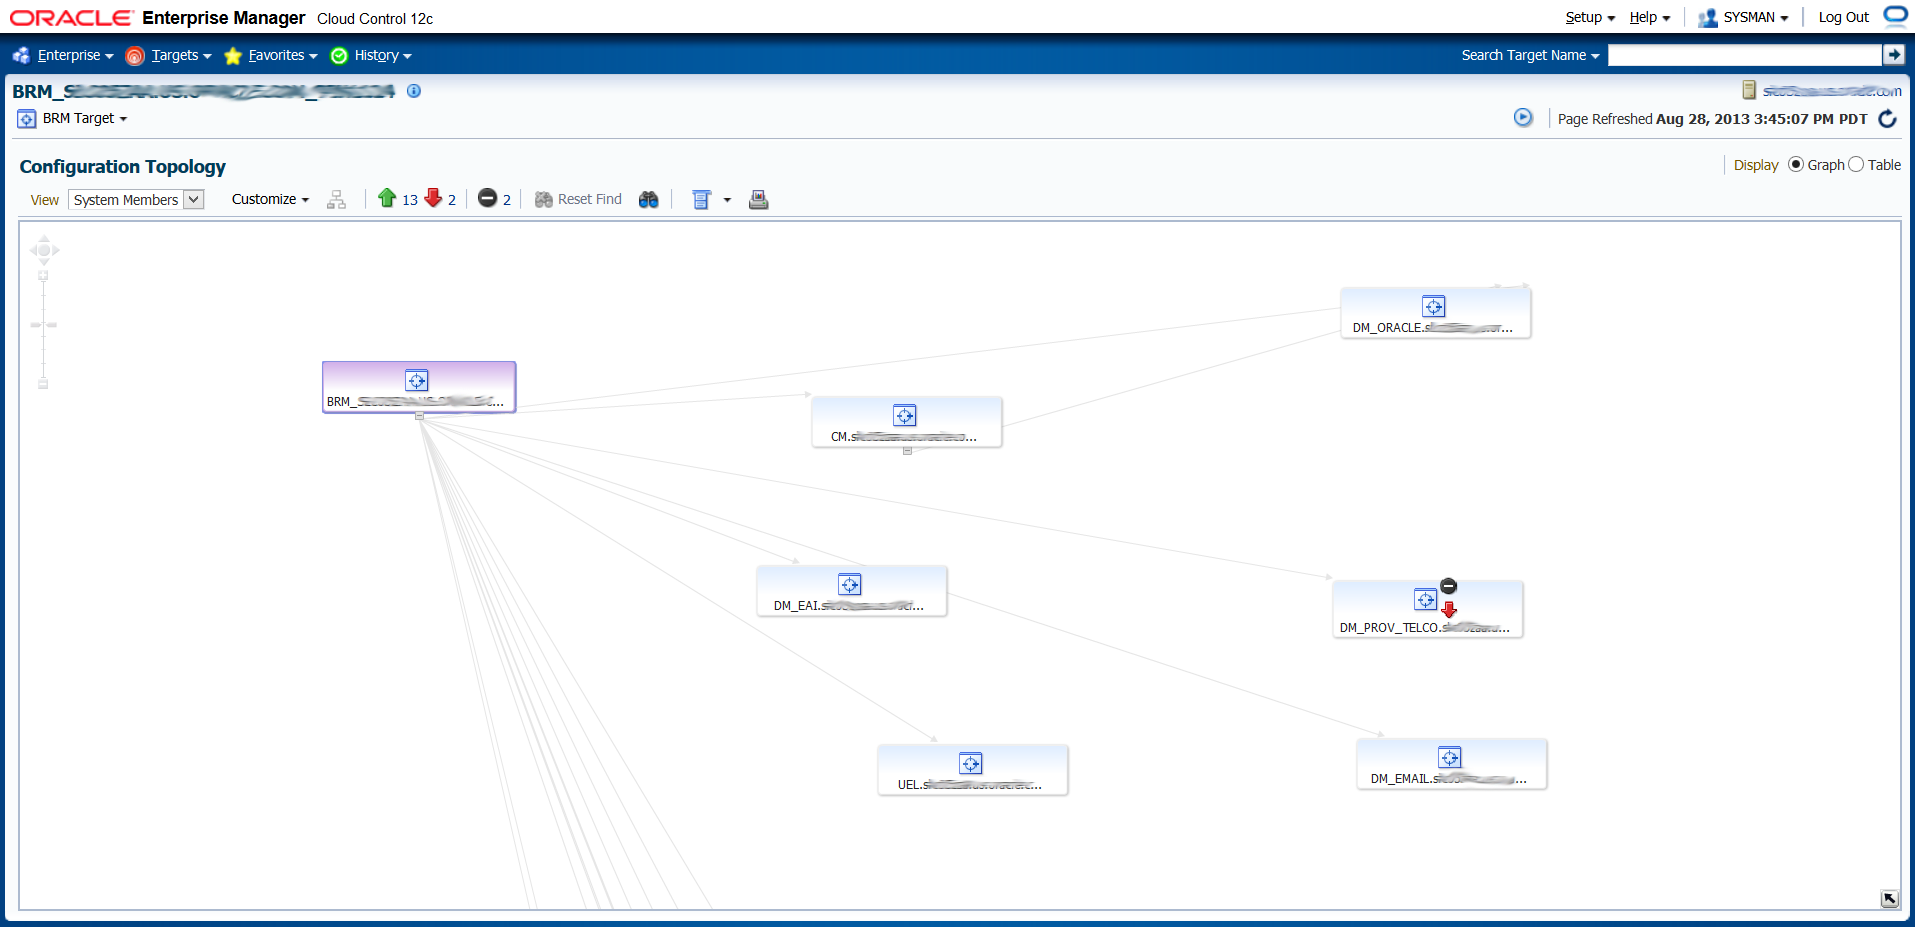The width and height of the screenshot is (1915, 927).
Task: Show target info via the blue information icon
Action: [x=414, y=91]
